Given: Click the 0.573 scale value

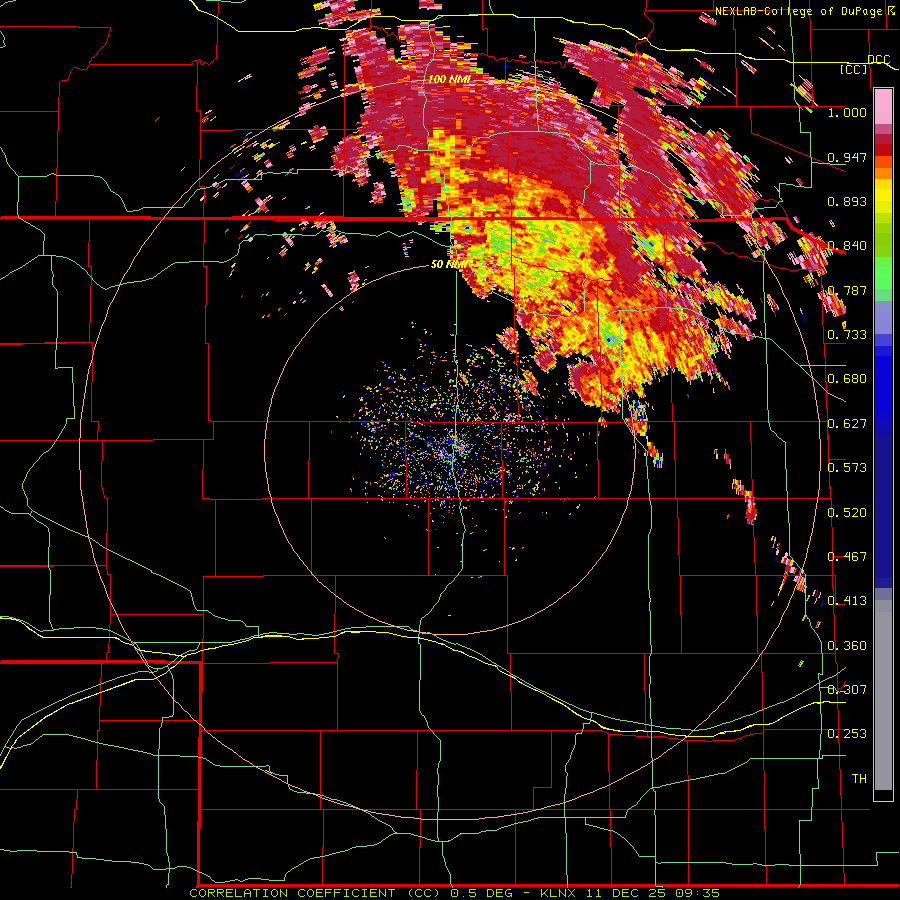Looking at the screenshot, I should coord(847,468).
